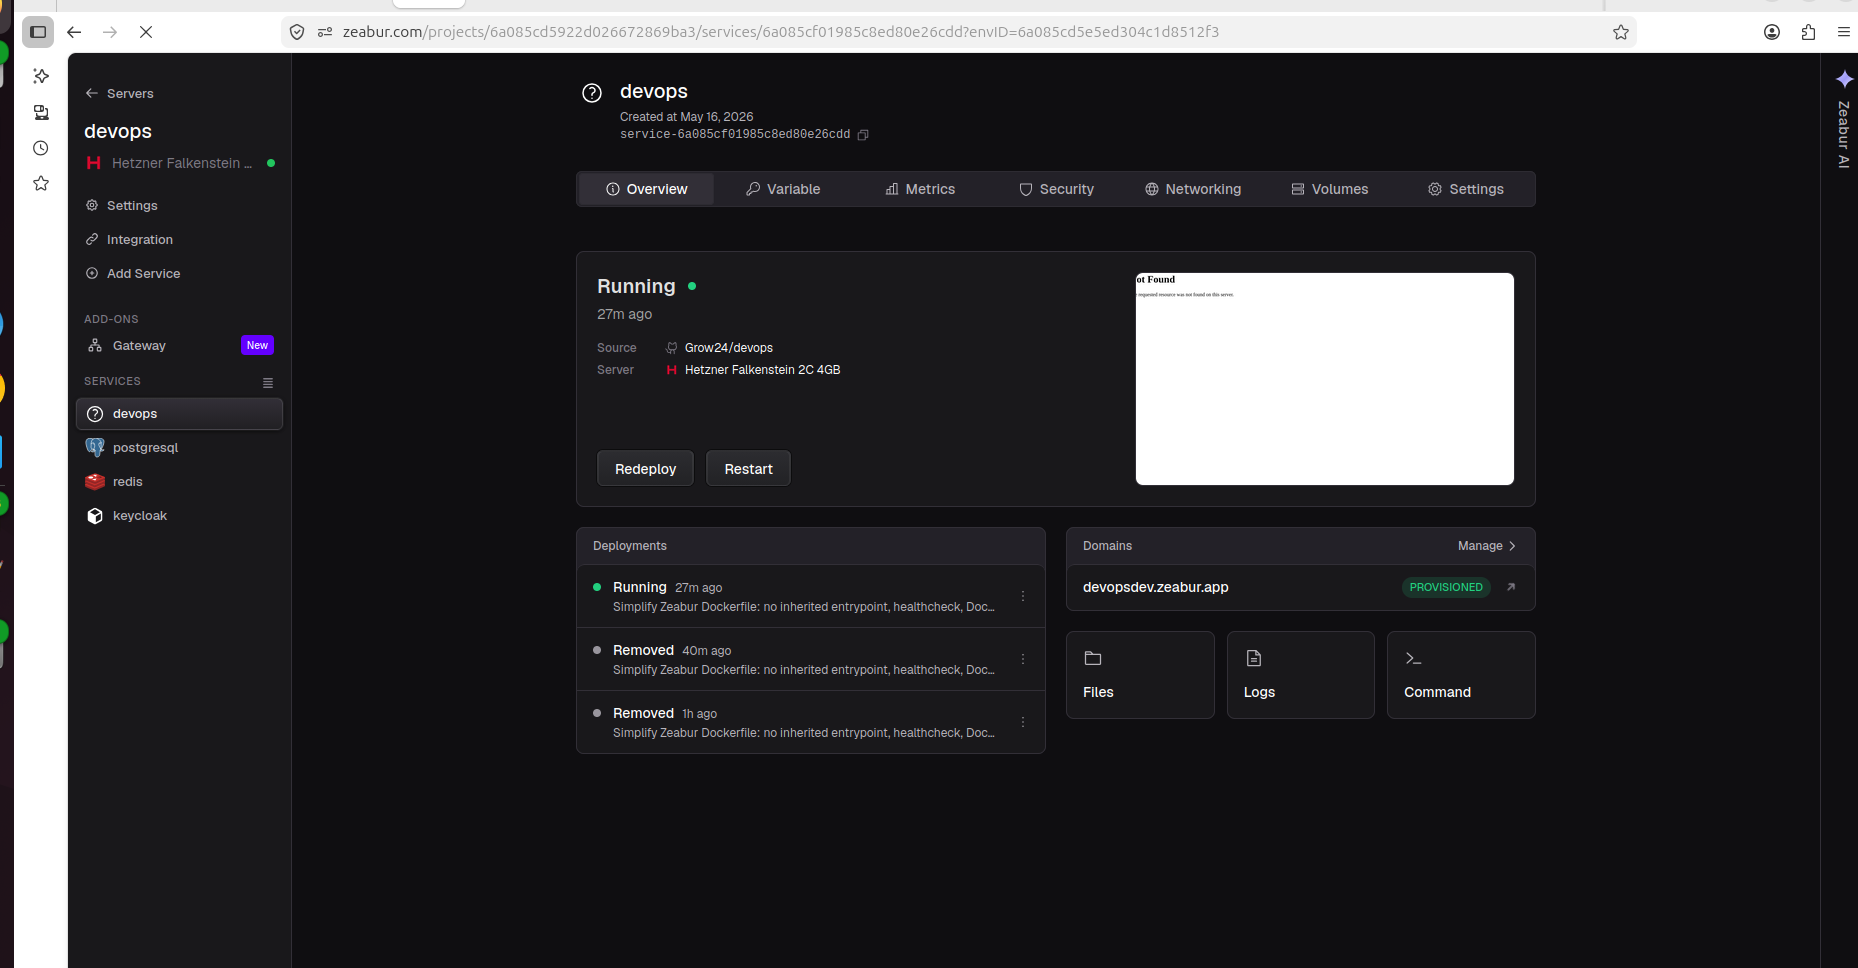Open the Files card
The width and height of the screenshot is (1858, 968).
coord(1140,675)
